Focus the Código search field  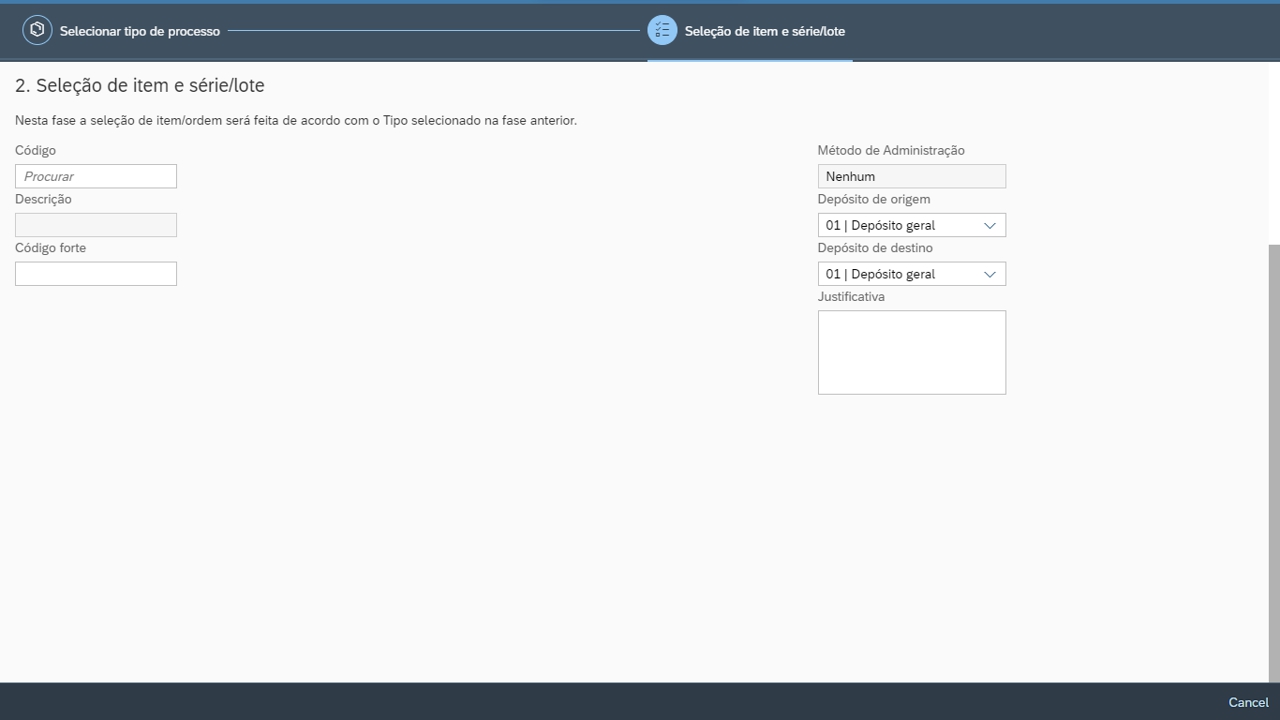coord(96,176)
